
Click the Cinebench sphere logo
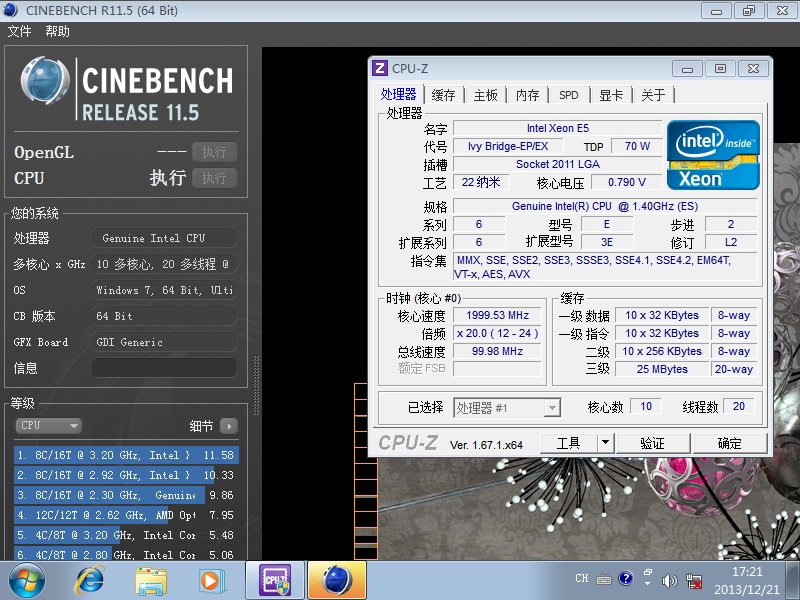tap(45, 81)
